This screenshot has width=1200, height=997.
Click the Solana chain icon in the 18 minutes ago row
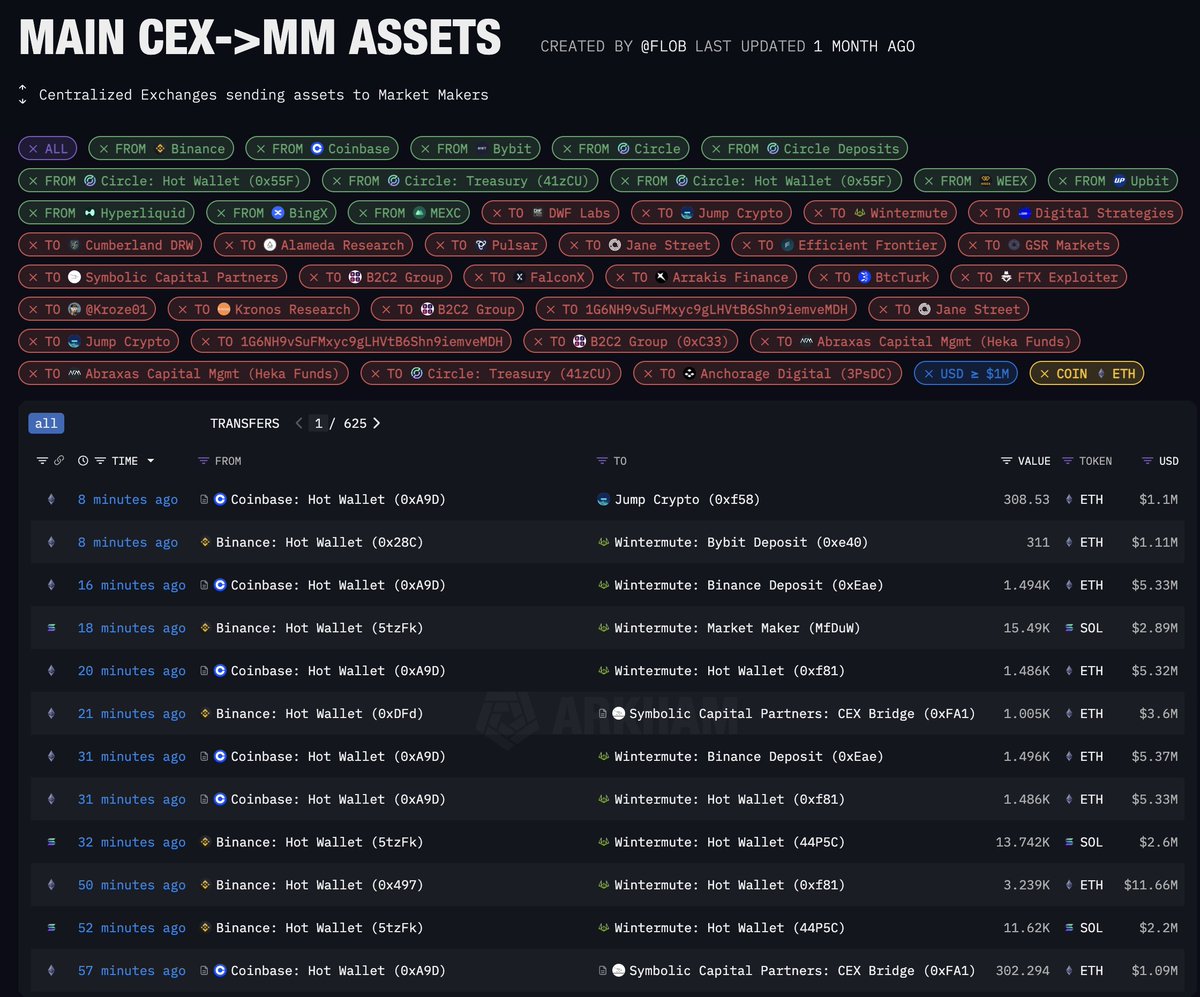pos(51,628)
